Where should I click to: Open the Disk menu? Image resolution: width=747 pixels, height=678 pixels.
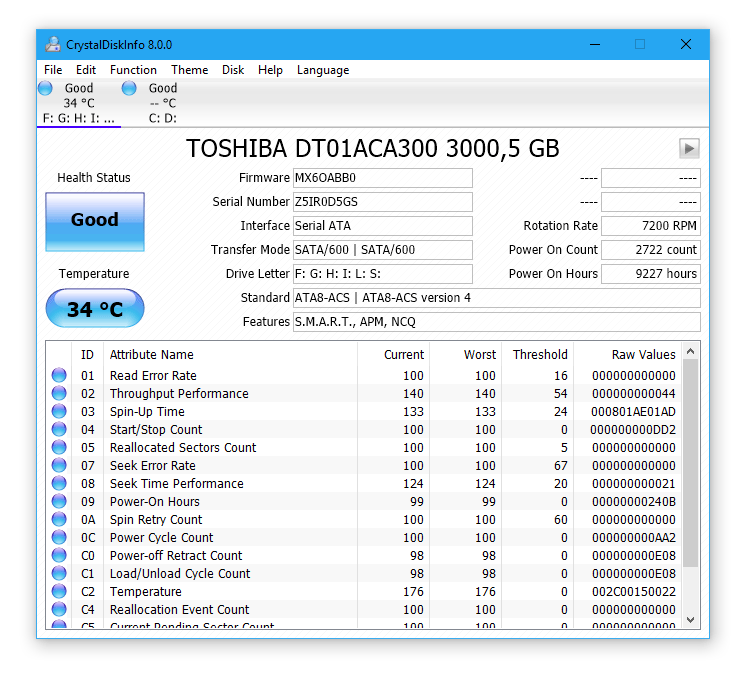233,70
